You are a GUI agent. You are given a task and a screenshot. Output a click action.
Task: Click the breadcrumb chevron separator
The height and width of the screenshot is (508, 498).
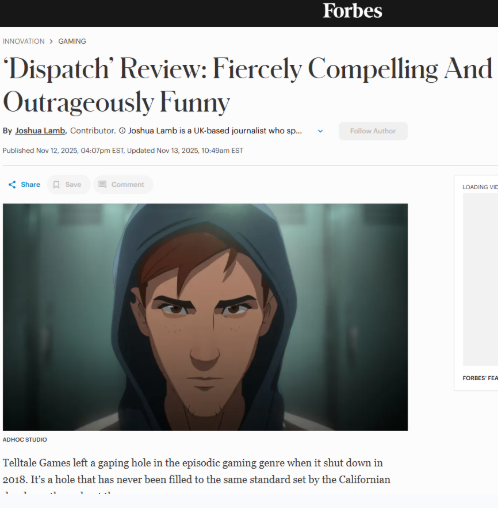[x=51, y=41]
